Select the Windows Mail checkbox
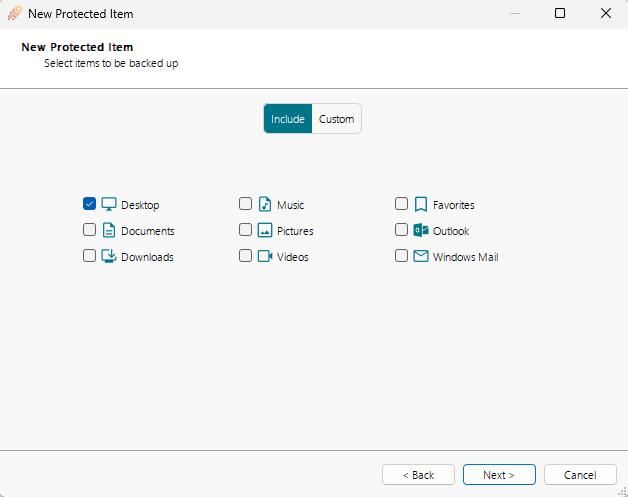 tap(401, 256)
